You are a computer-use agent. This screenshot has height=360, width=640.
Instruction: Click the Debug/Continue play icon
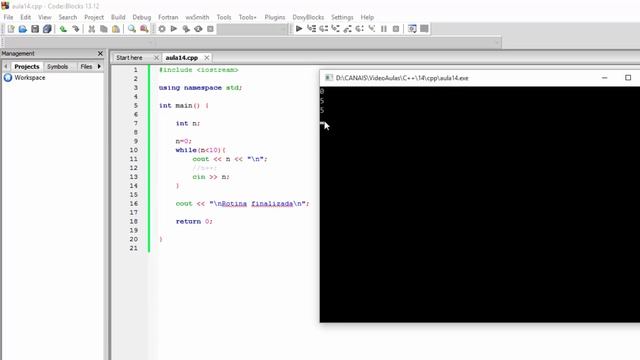point(299,29)
